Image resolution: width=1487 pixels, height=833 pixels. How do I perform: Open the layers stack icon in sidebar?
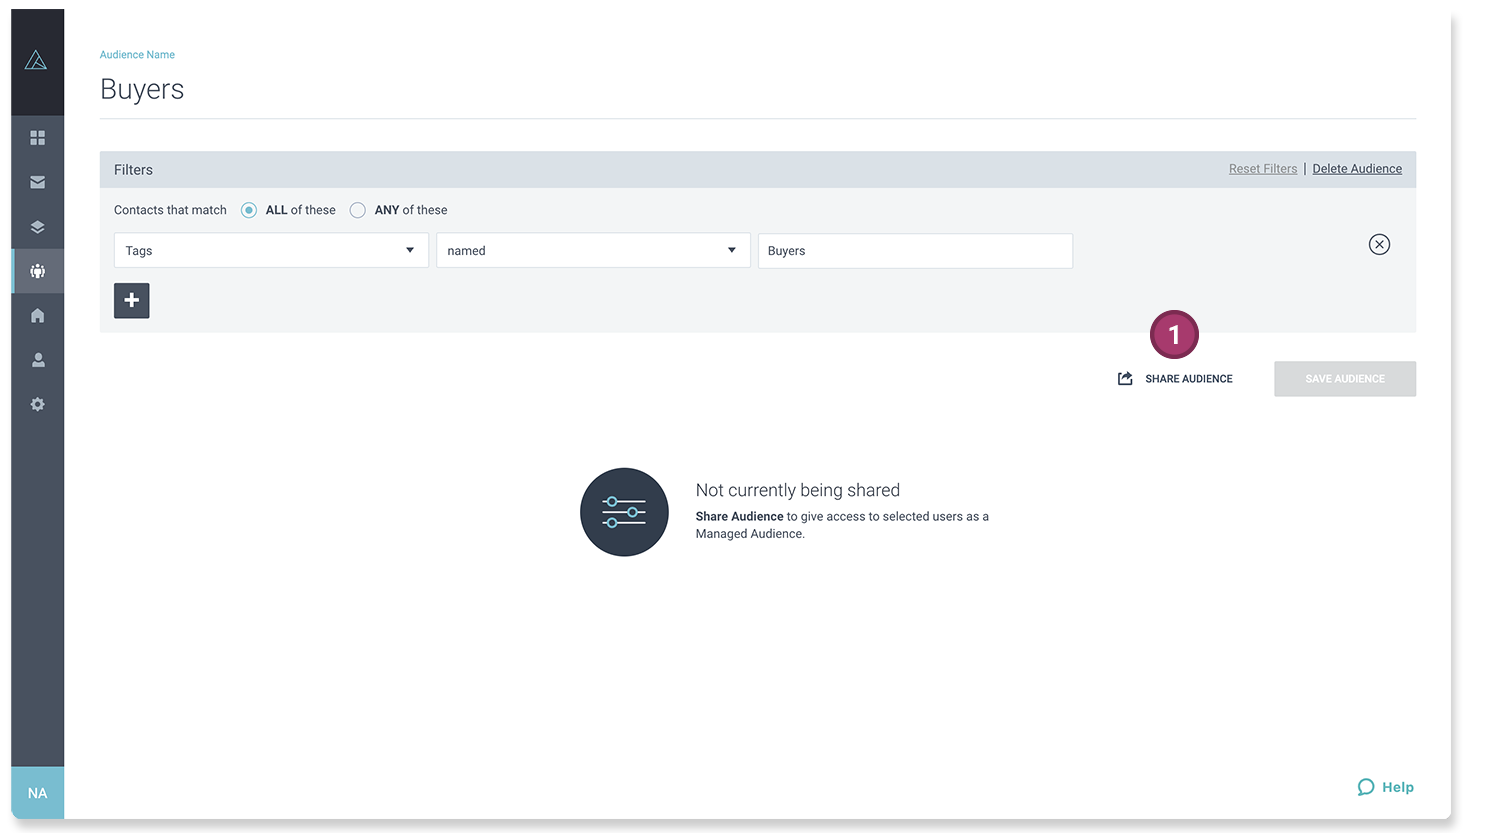pyautogui.click(x=37, y=227)
